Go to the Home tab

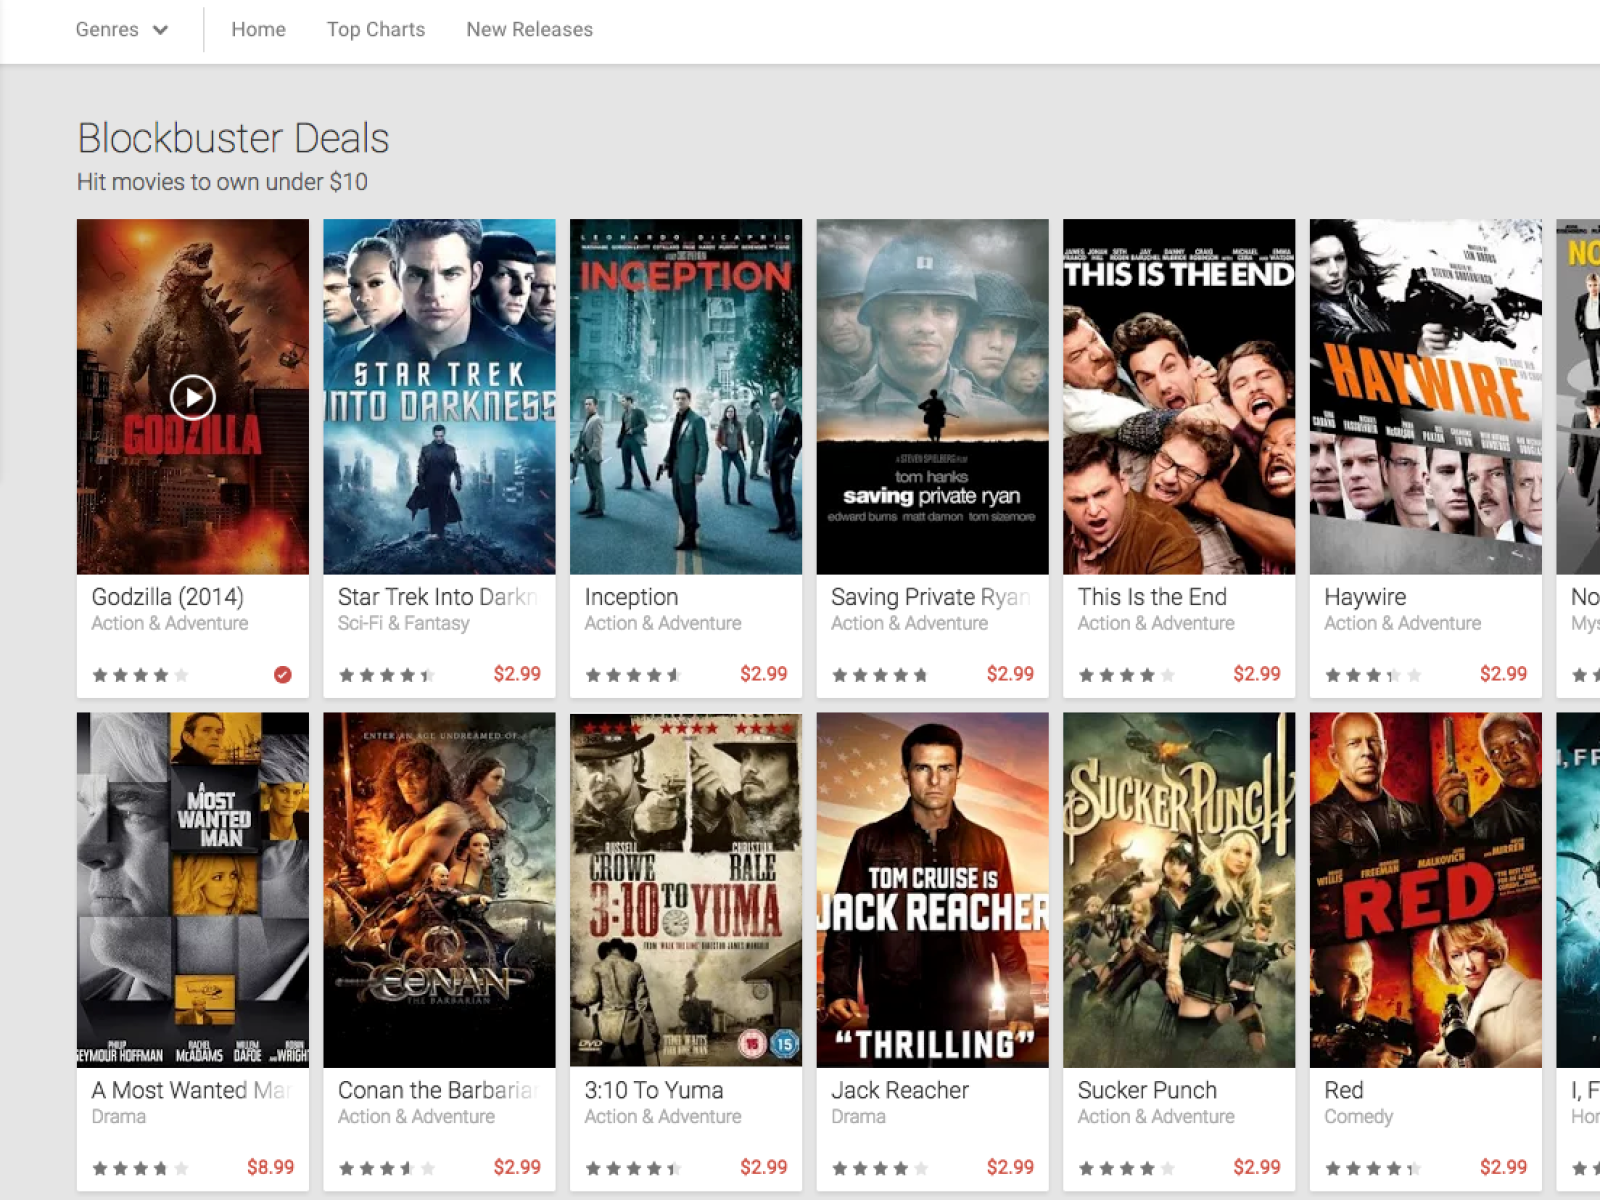point(258,30)
